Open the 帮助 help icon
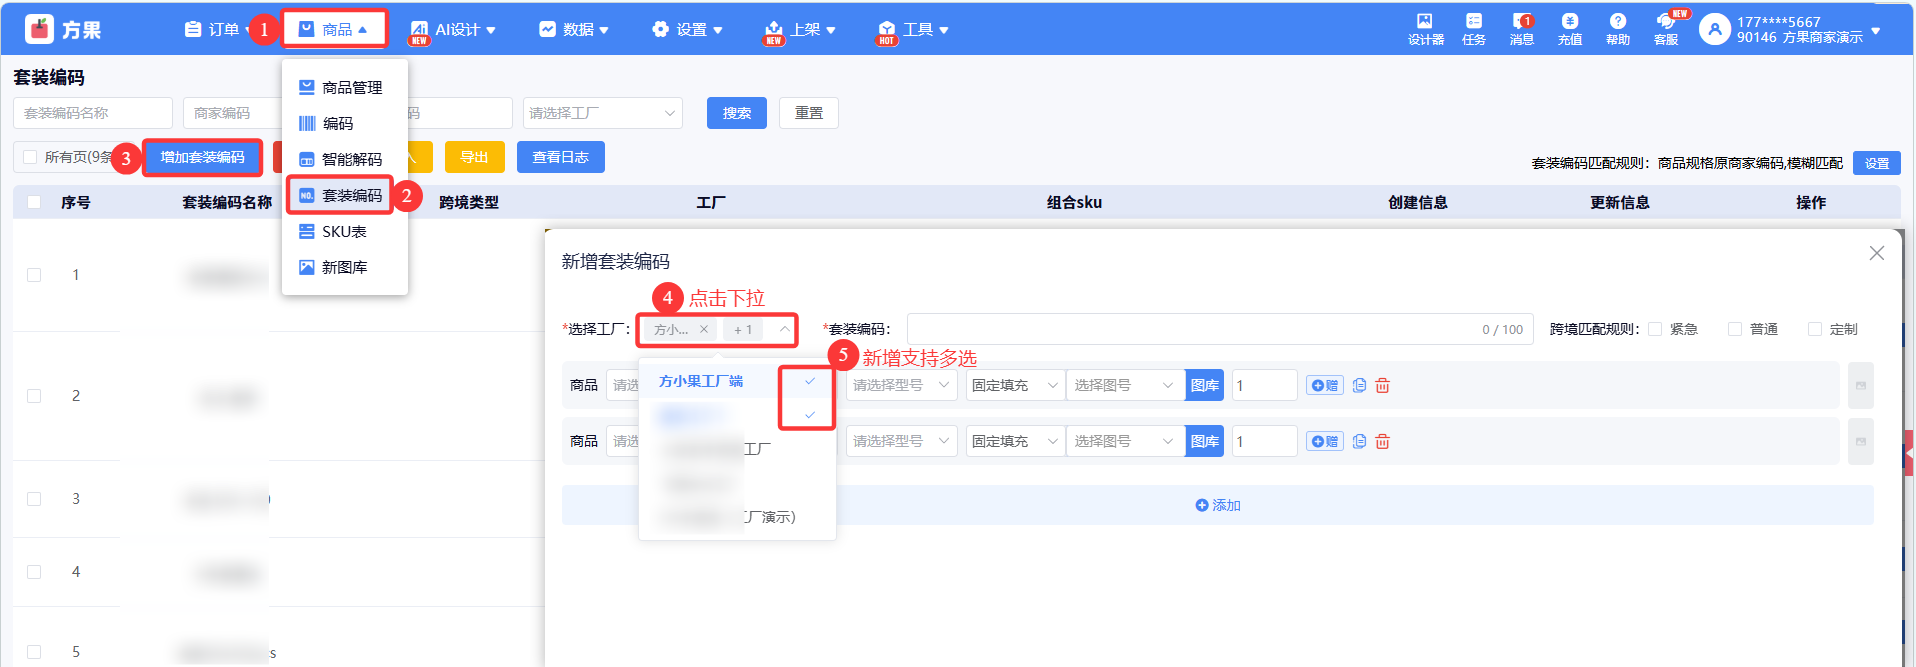1916x667 pixels. click(1618, 29)
